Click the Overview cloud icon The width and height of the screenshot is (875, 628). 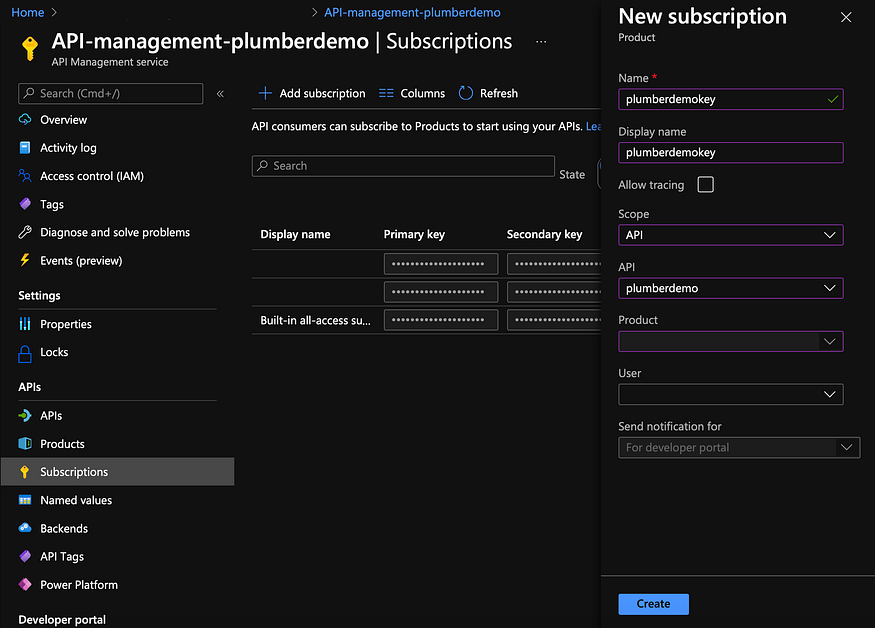[25, 119]
